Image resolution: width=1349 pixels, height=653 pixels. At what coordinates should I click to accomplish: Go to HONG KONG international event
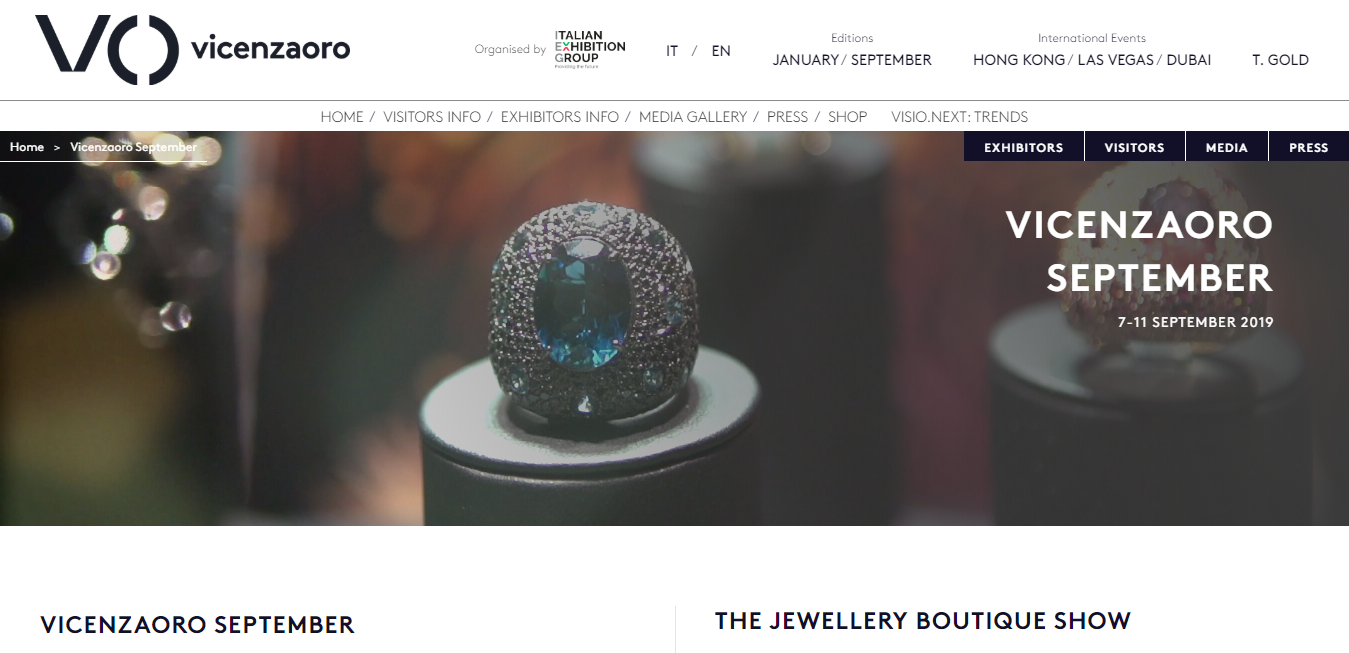pyautogui.click(x=1019, y=60)
